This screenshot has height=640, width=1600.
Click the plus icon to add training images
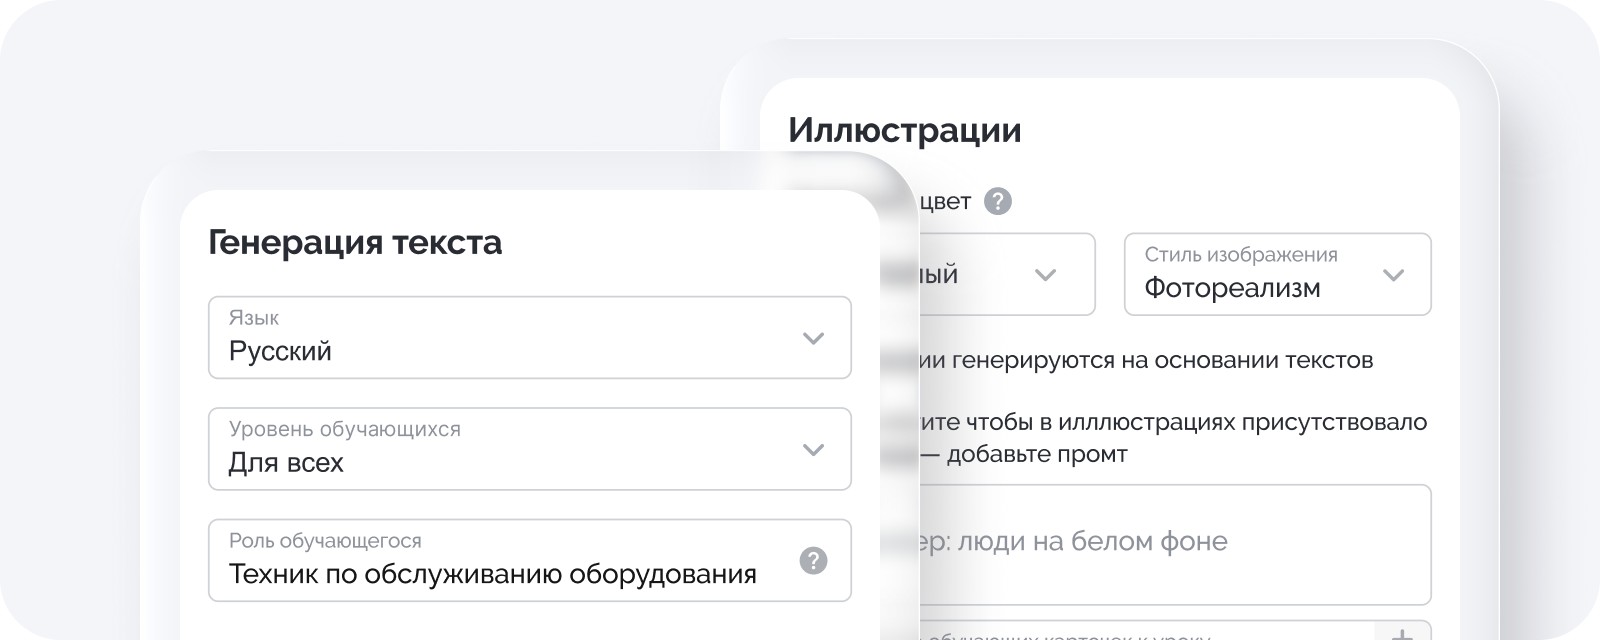[x=1403, y=634]
